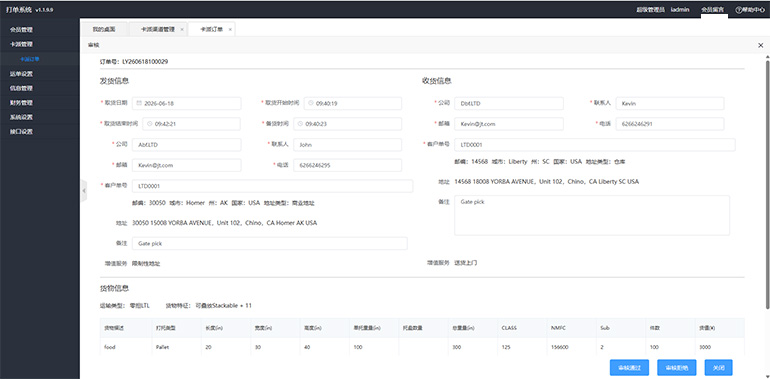The height and width of the screenshot is (380, 770).
Task: Open the 会员管理 sidebar menu
Action: 40,29
